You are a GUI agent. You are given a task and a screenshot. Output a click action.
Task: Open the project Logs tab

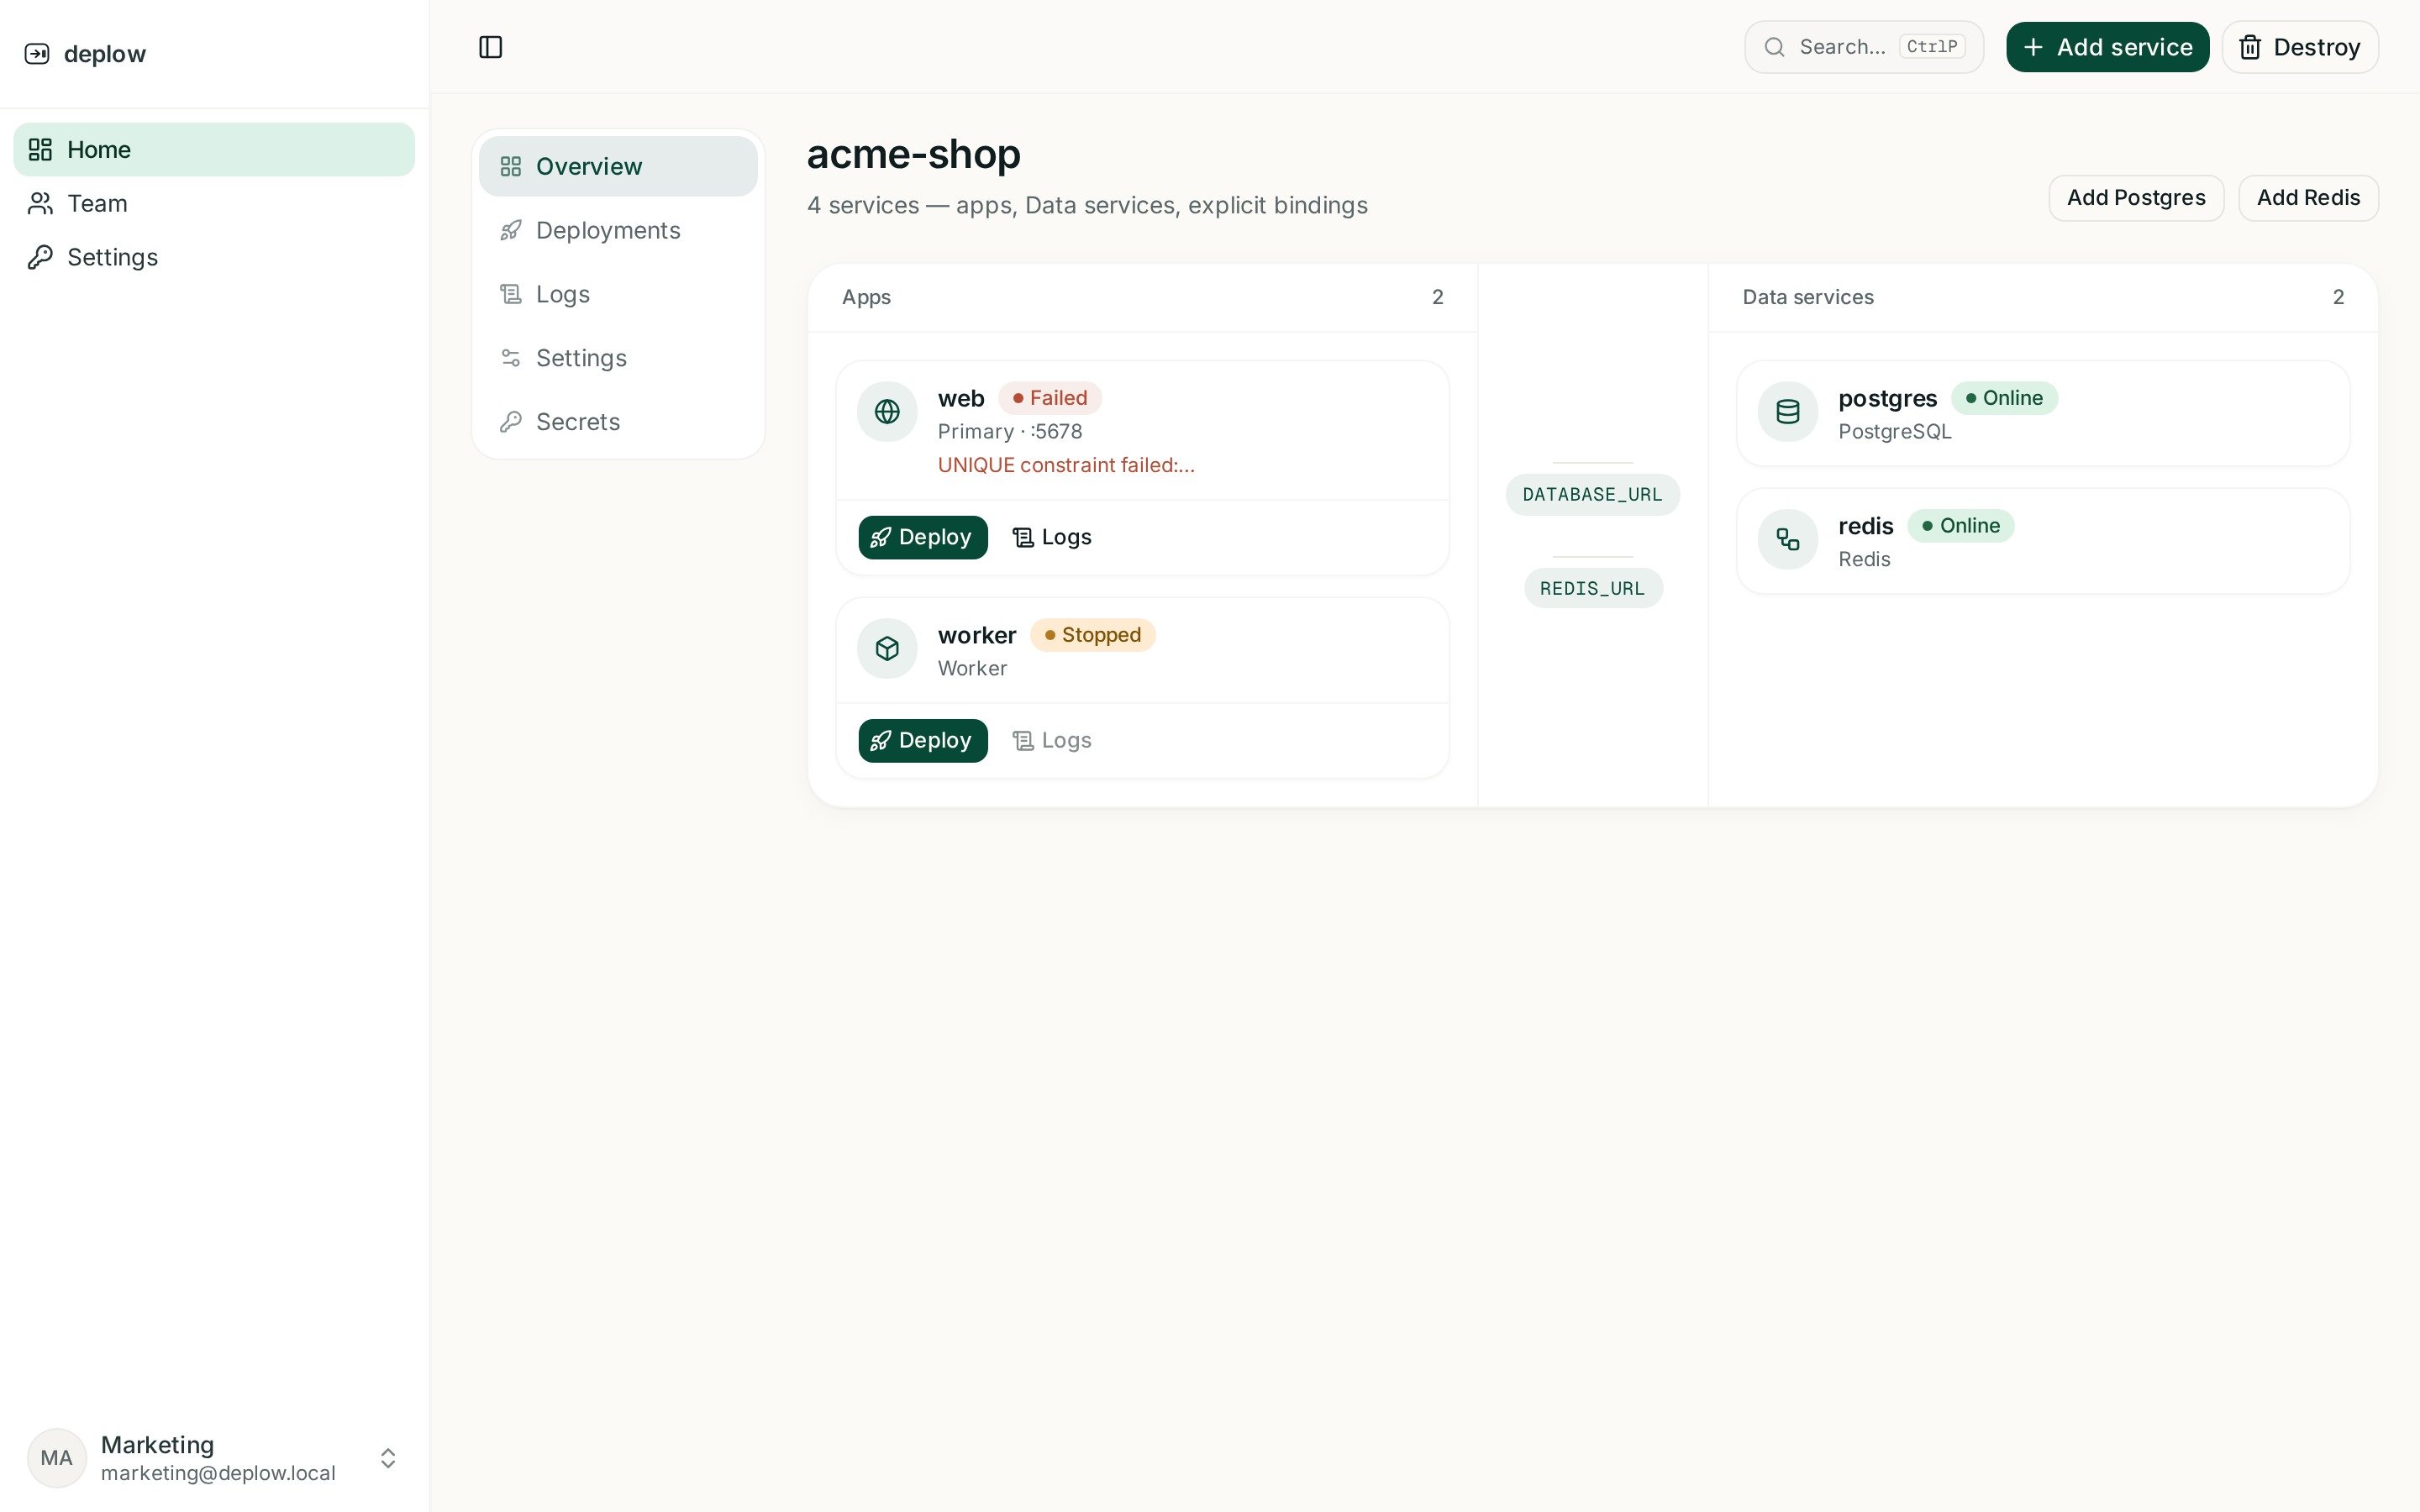coord(618,294)
